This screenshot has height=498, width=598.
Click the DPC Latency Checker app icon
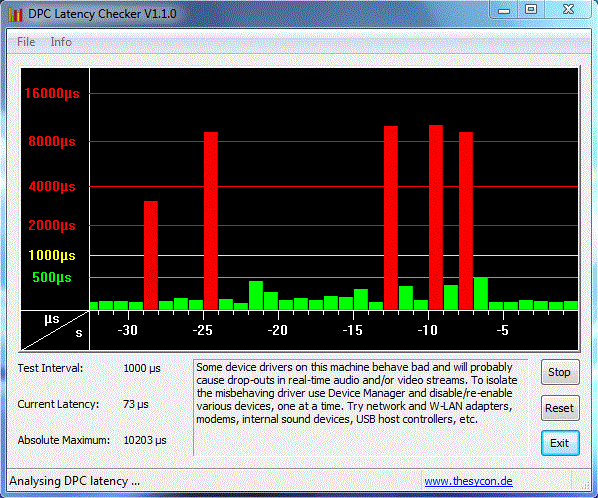pos(15,14)
